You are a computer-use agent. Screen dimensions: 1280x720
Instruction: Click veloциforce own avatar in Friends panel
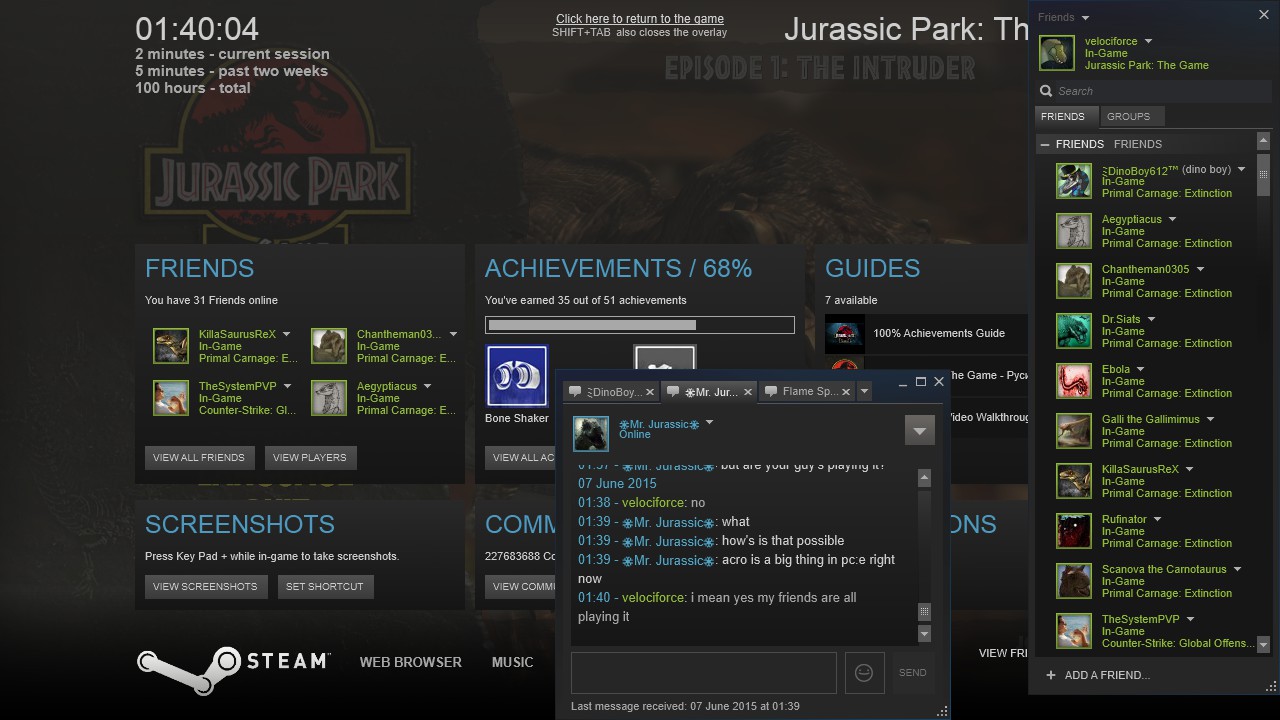point(1056,53)
